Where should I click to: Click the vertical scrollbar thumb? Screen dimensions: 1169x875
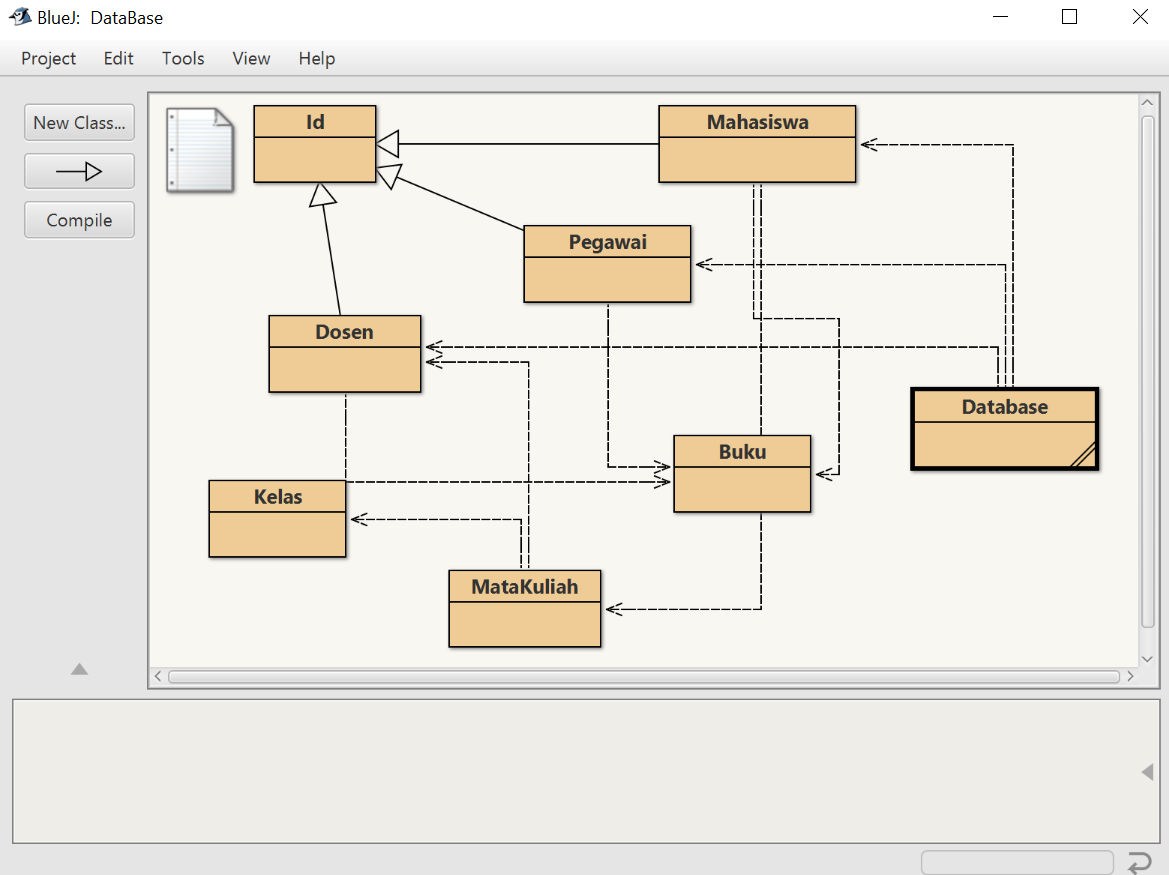click(x=1147, y=372)
